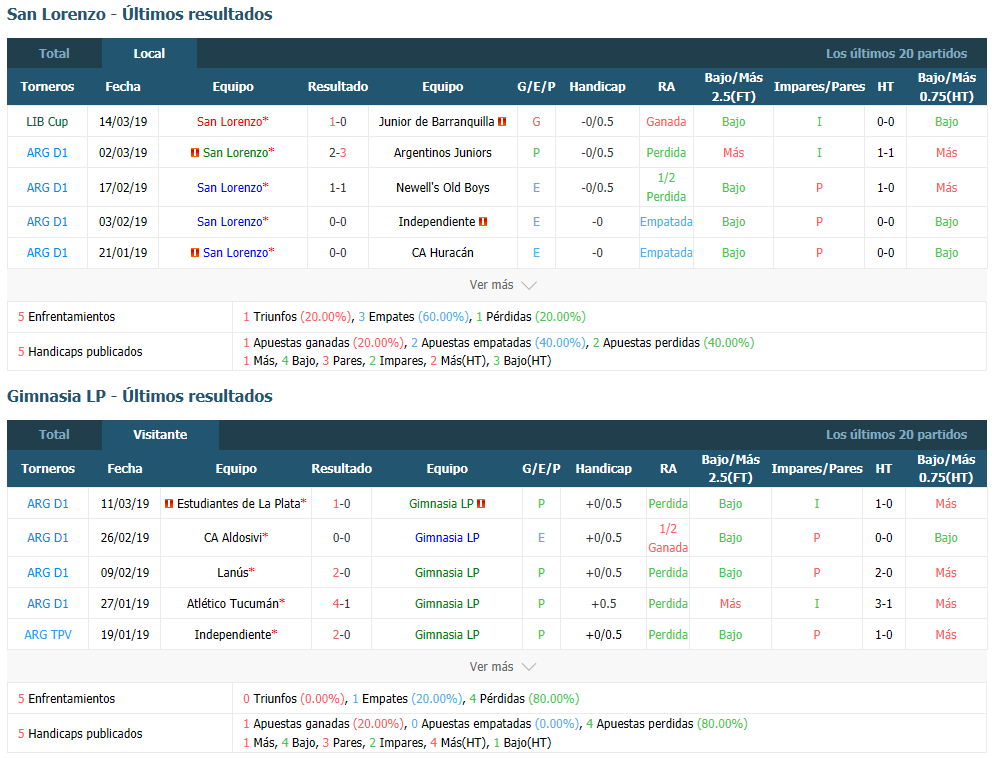The image size is (994, 758).
Task: Click Atlético Tucumán team name
Action: (233, 603)
